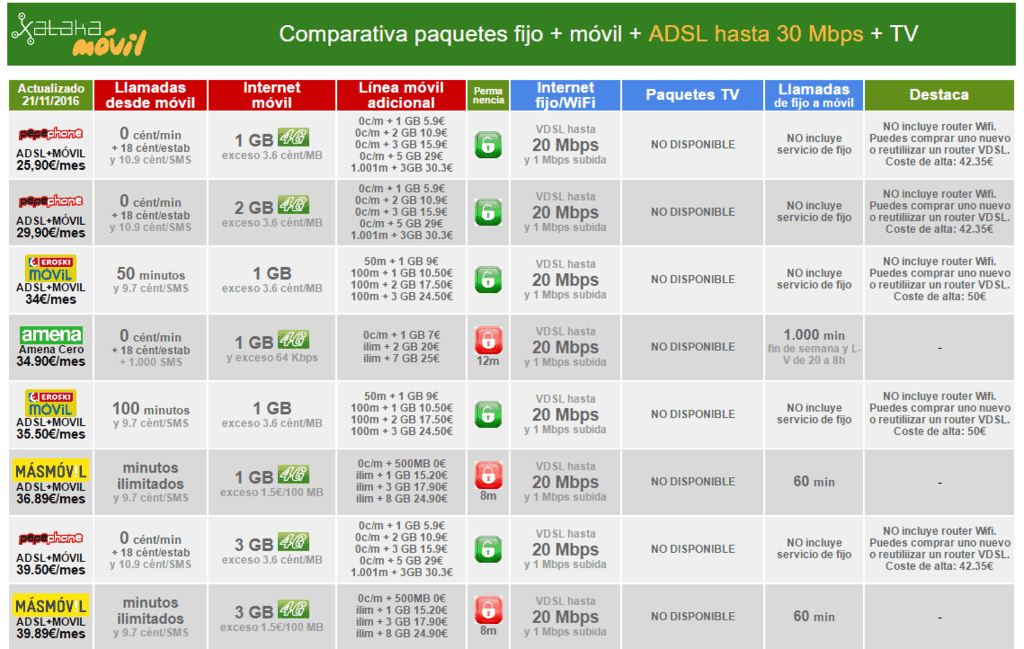Click 'Coste de alta: 50€' in the Eroski 35.50€ row
This screenshot has width=1024, height=649.
(939, 432)
